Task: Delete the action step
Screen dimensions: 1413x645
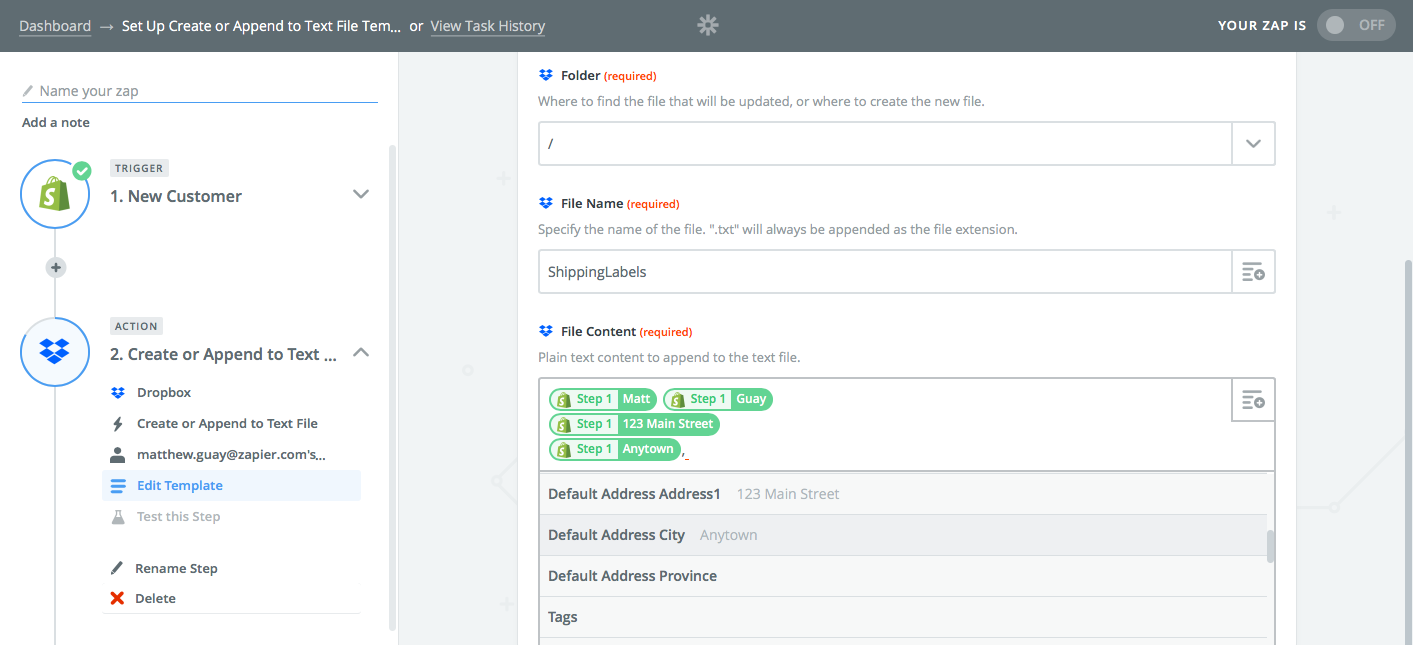Action: click(155, 599)
